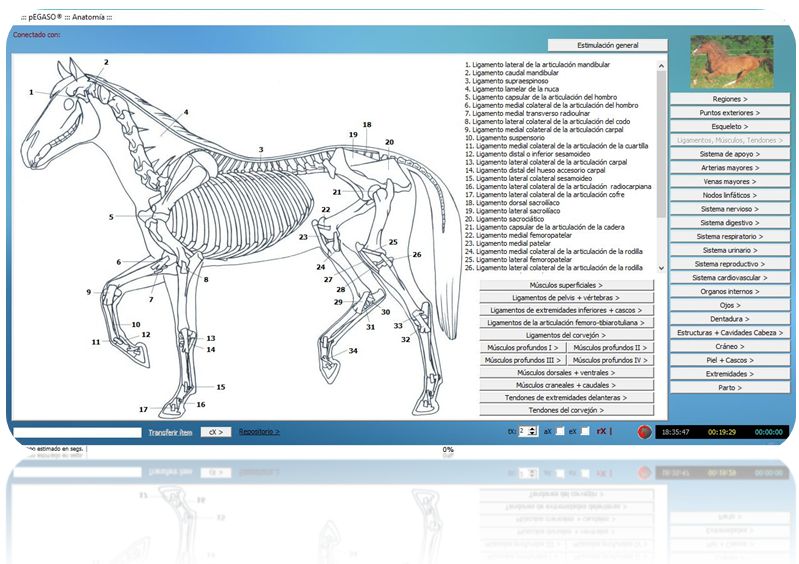Click the 18:35:47 clock display
799x564 pixels.
676,432
